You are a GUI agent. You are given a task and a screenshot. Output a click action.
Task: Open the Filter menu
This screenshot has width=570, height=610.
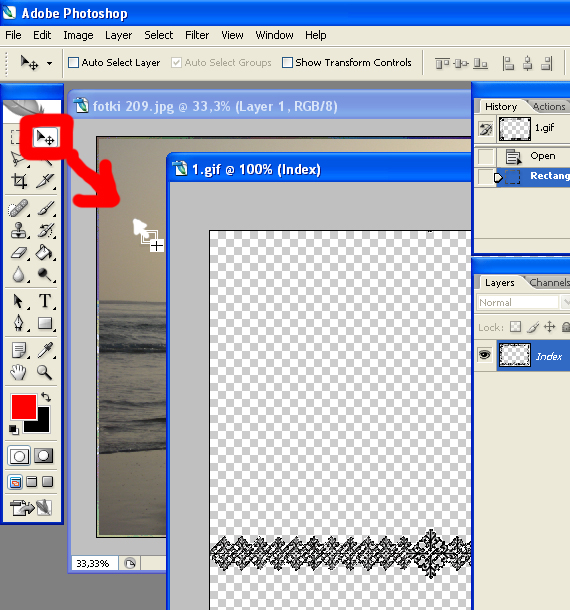(x=197, y=35)
